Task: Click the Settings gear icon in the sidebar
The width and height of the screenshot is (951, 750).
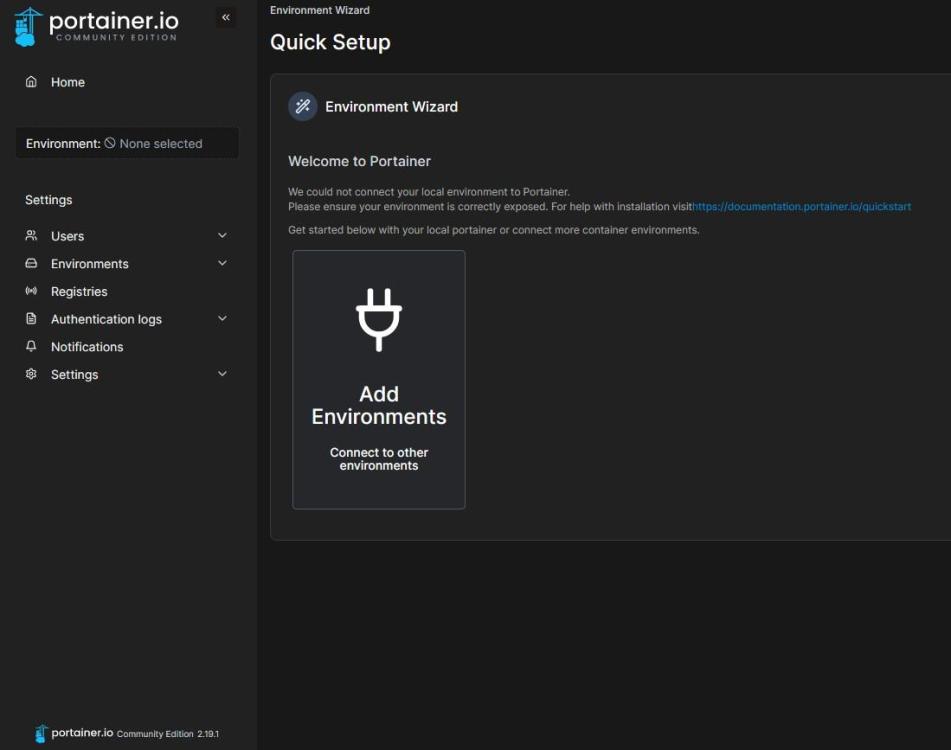Action: tap(31, 374)
